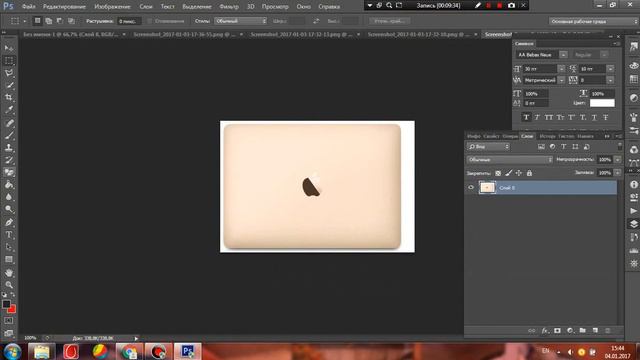Image resolution: width=640 pixels, height=360 pixels.
Task: Toggle Faux Italic in Character panel
Action: coord(537,118)
